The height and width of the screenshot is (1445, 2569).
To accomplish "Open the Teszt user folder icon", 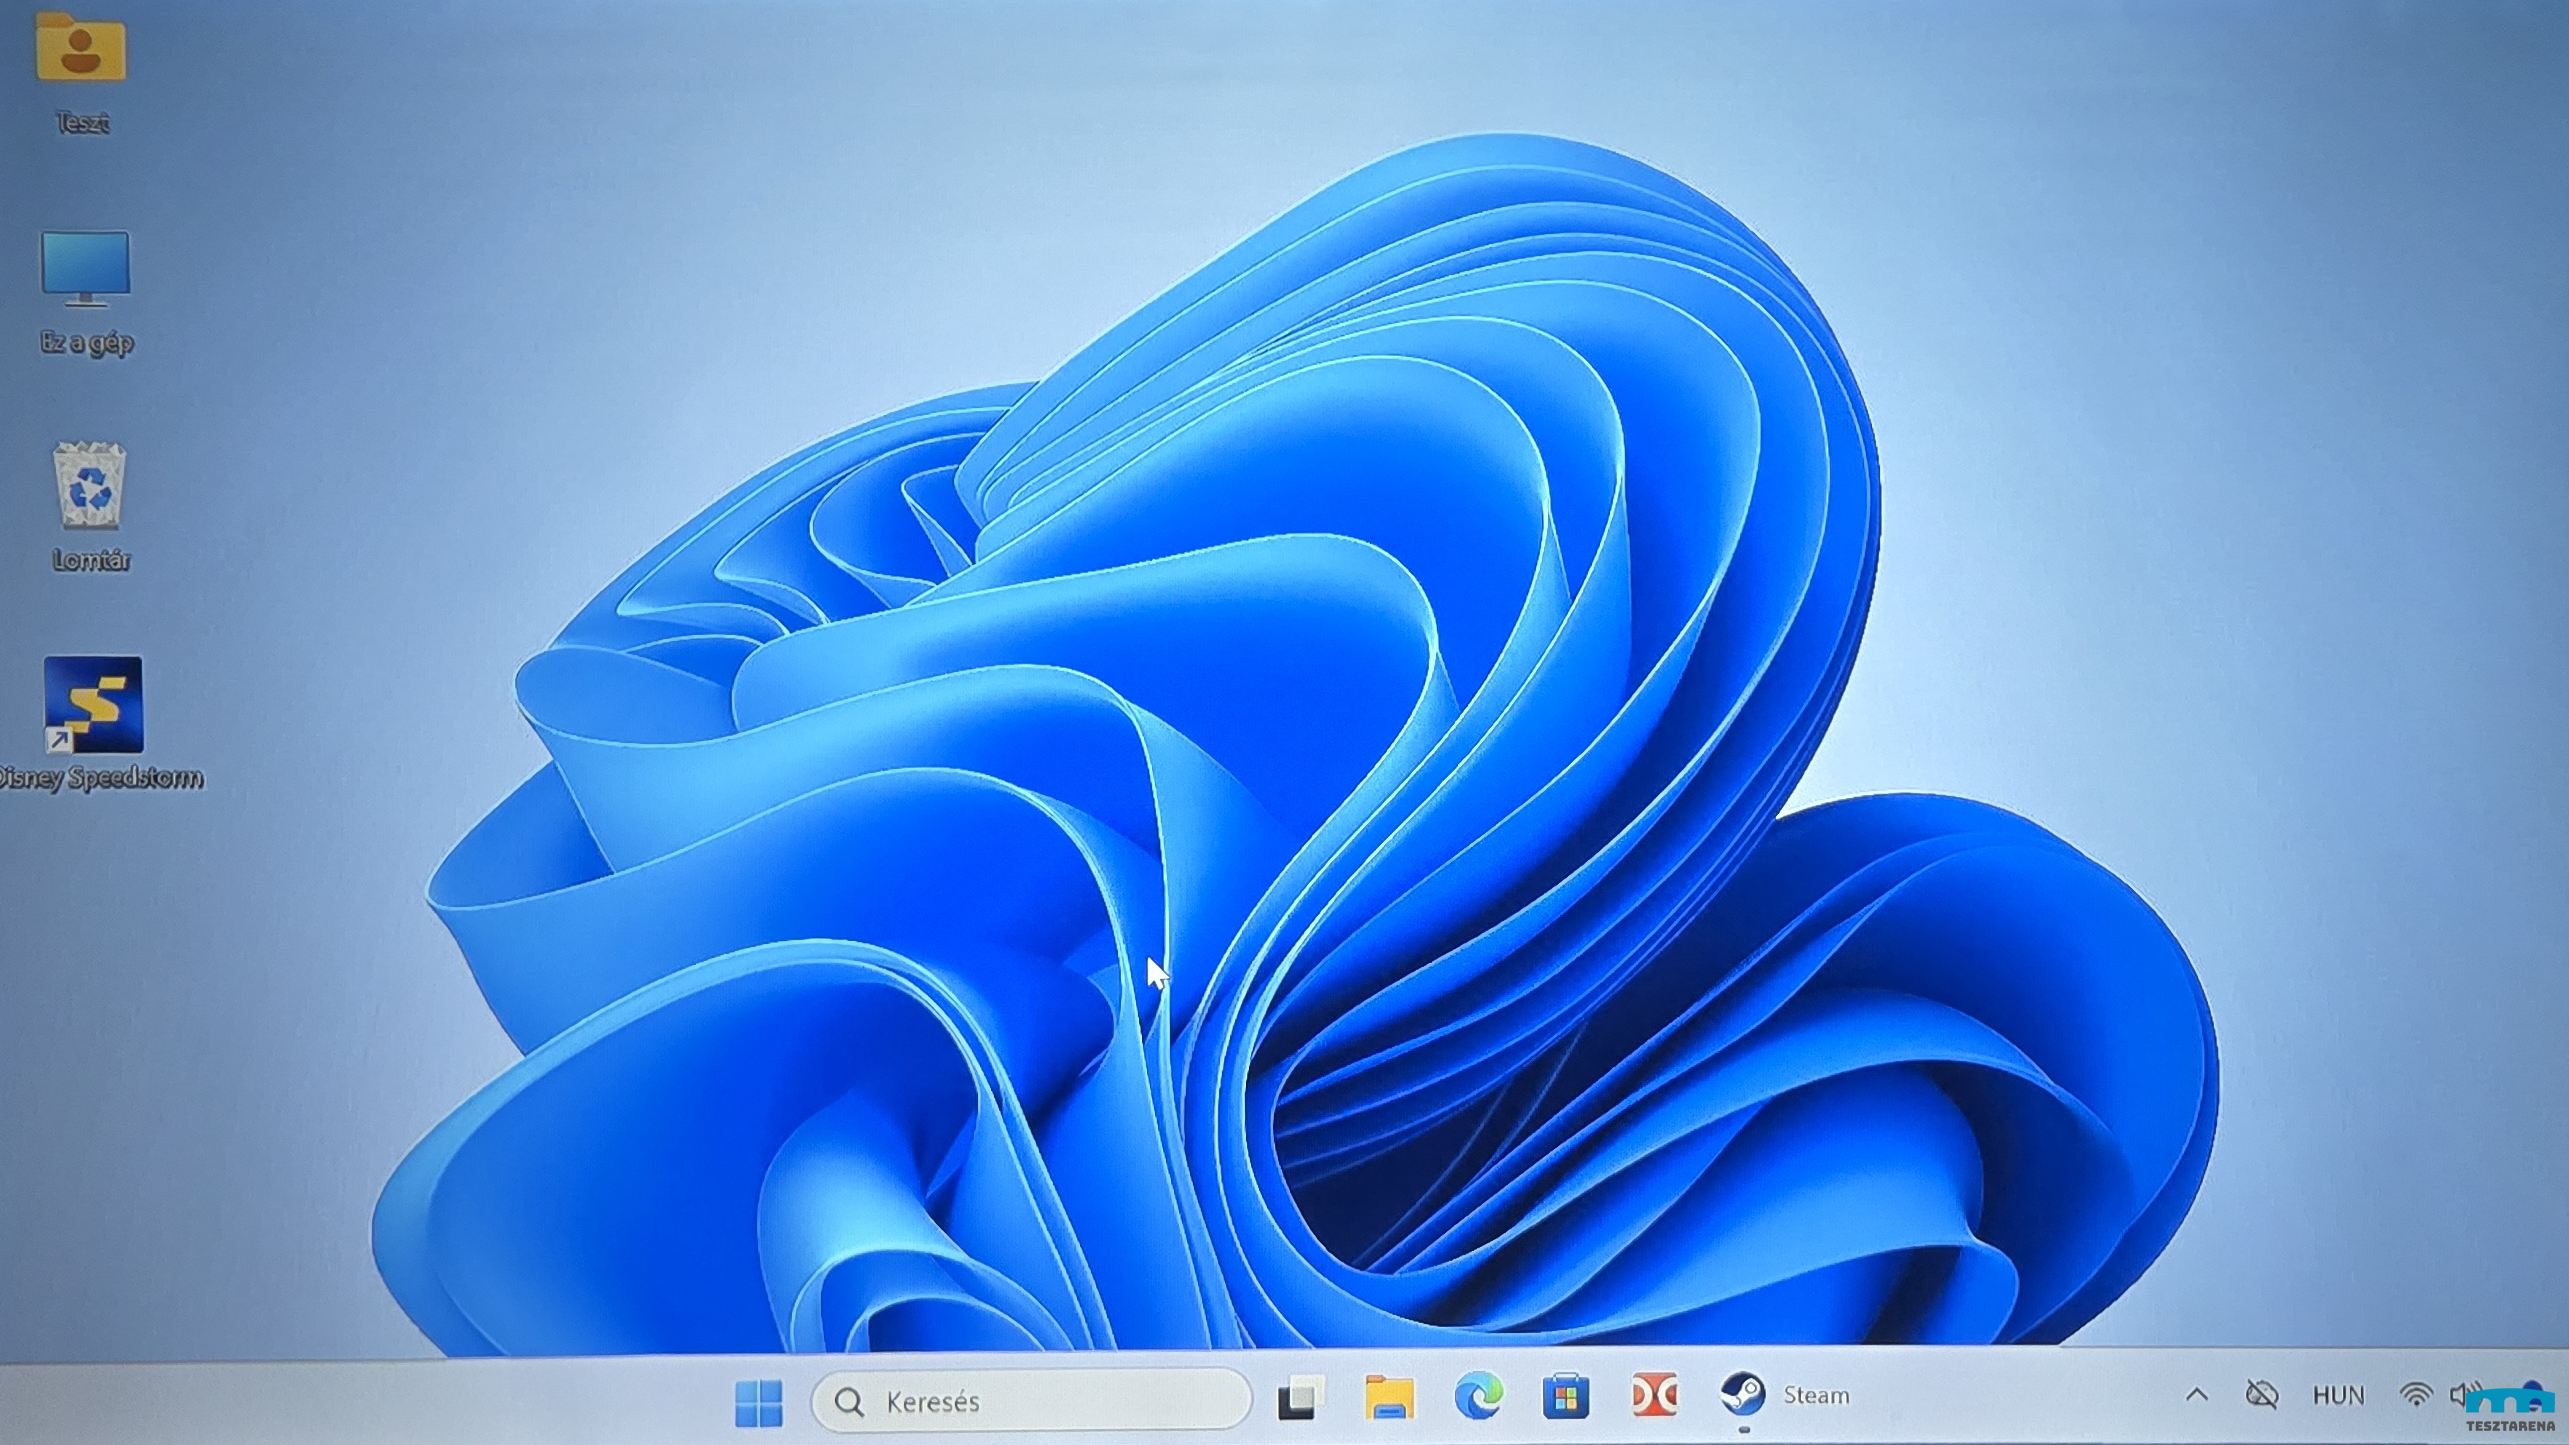I will tap(80, 48).
